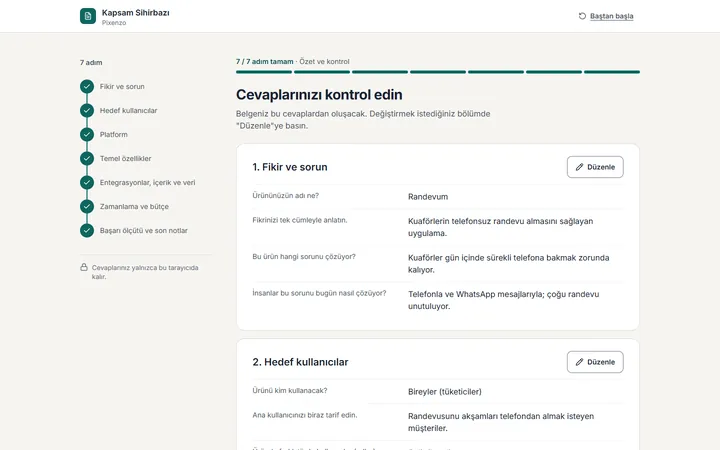Edit the Hedef kullanıcılar section with Düzenle
This screenshot has height=450, width=720.
pyautogui.click(x=595, y=362)
